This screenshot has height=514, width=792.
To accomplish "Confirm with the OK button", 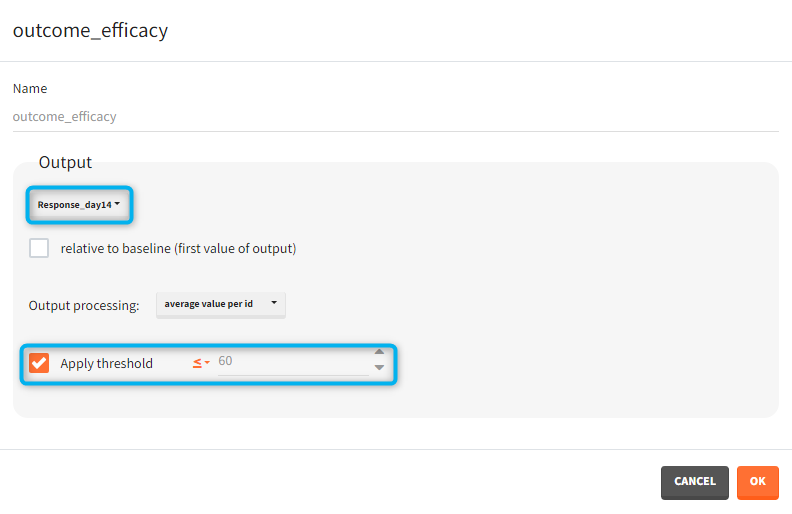I will [757, 482].
